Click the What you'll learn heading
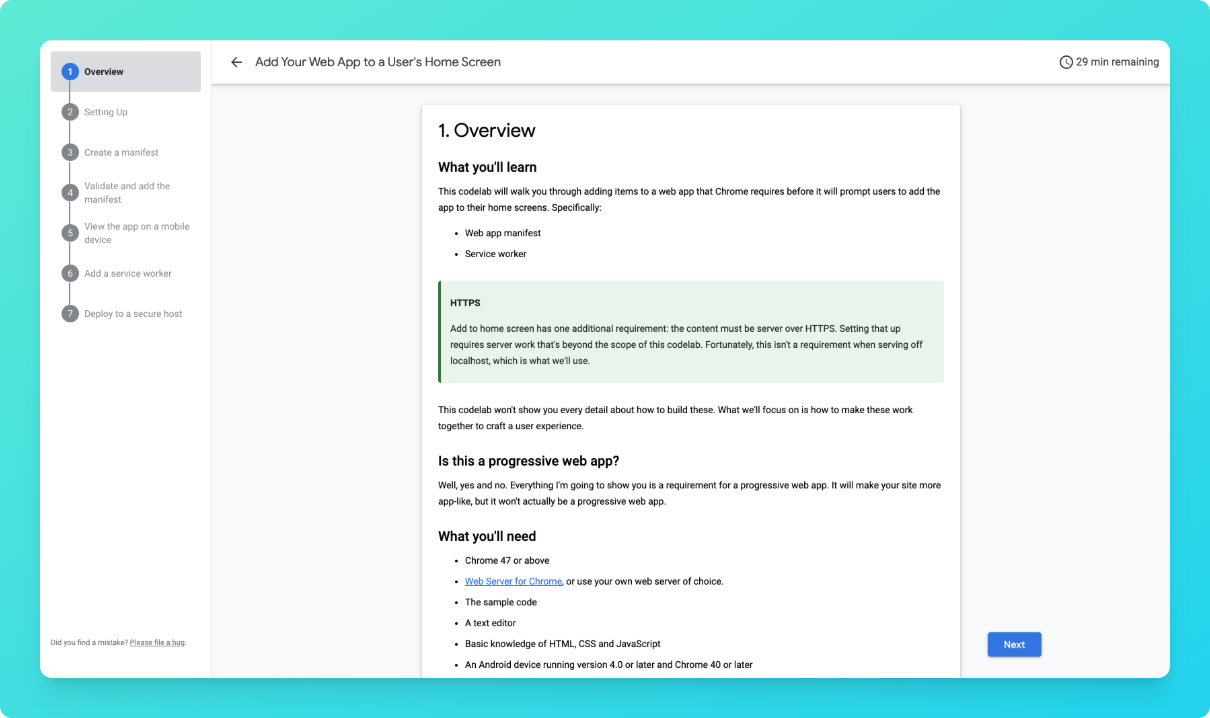 point(488,167)
